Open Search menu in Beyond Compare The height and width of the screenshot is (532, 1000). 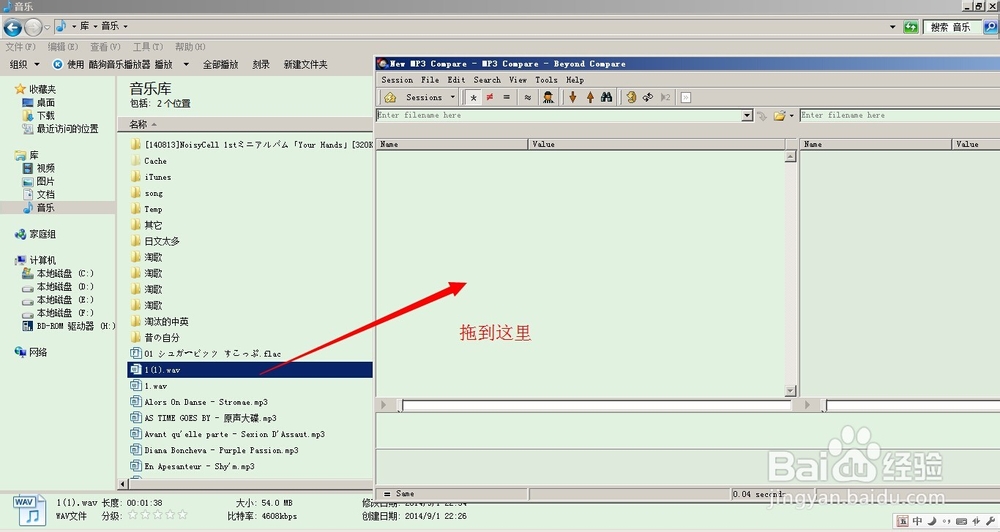487,80
